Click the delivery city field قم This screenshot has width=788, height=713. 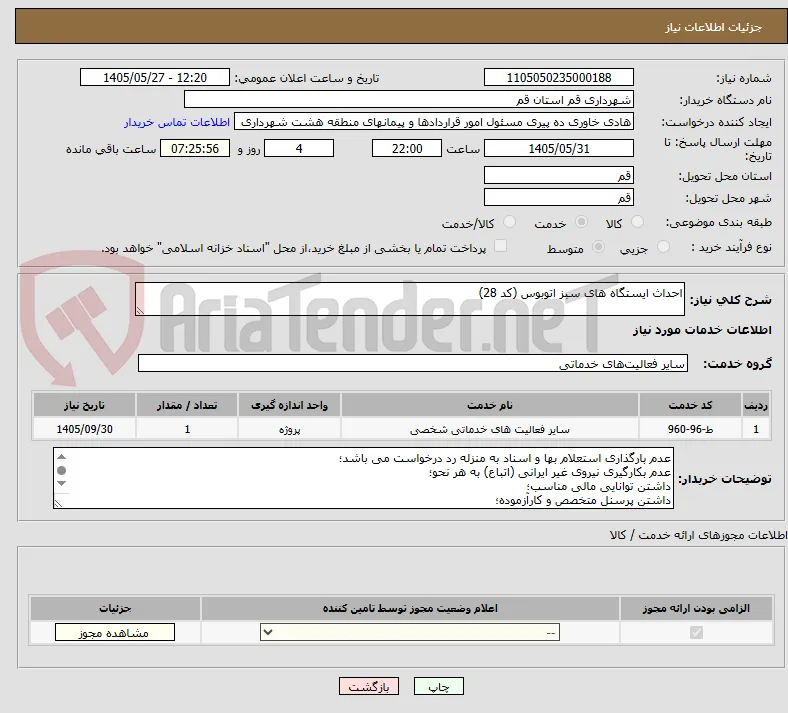[x=558, y=197]
